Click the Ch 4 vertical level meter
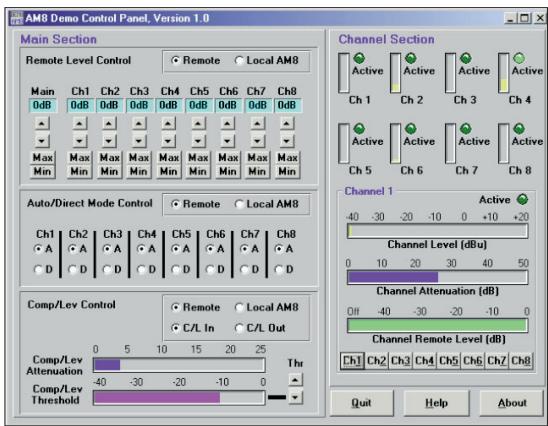Screen dimensions: 548x426 (504, 73)
